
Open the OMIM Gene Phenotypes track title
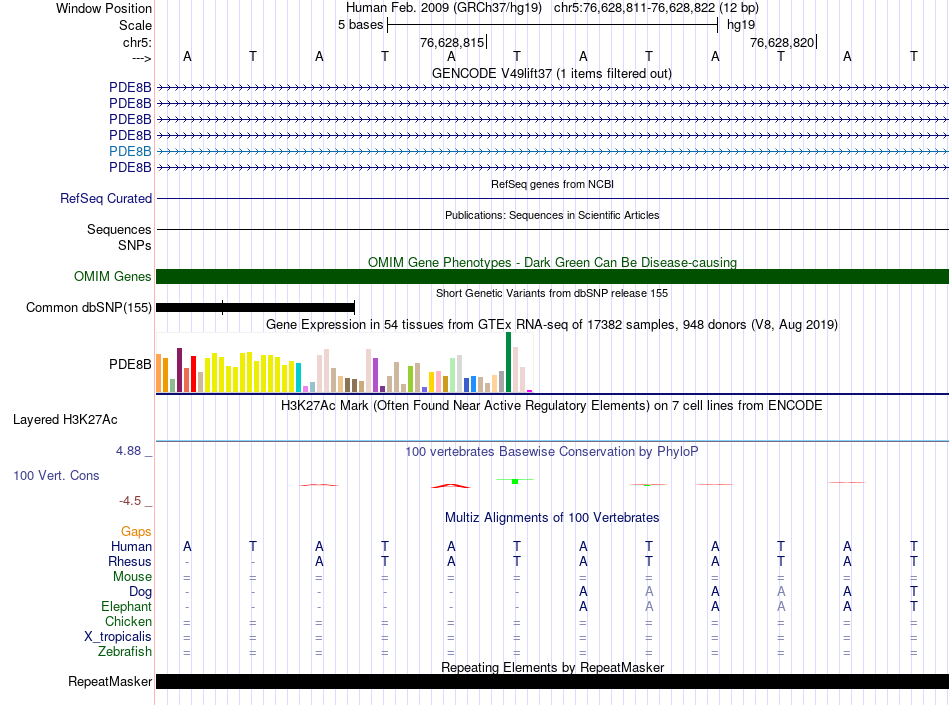click(552, 262)
